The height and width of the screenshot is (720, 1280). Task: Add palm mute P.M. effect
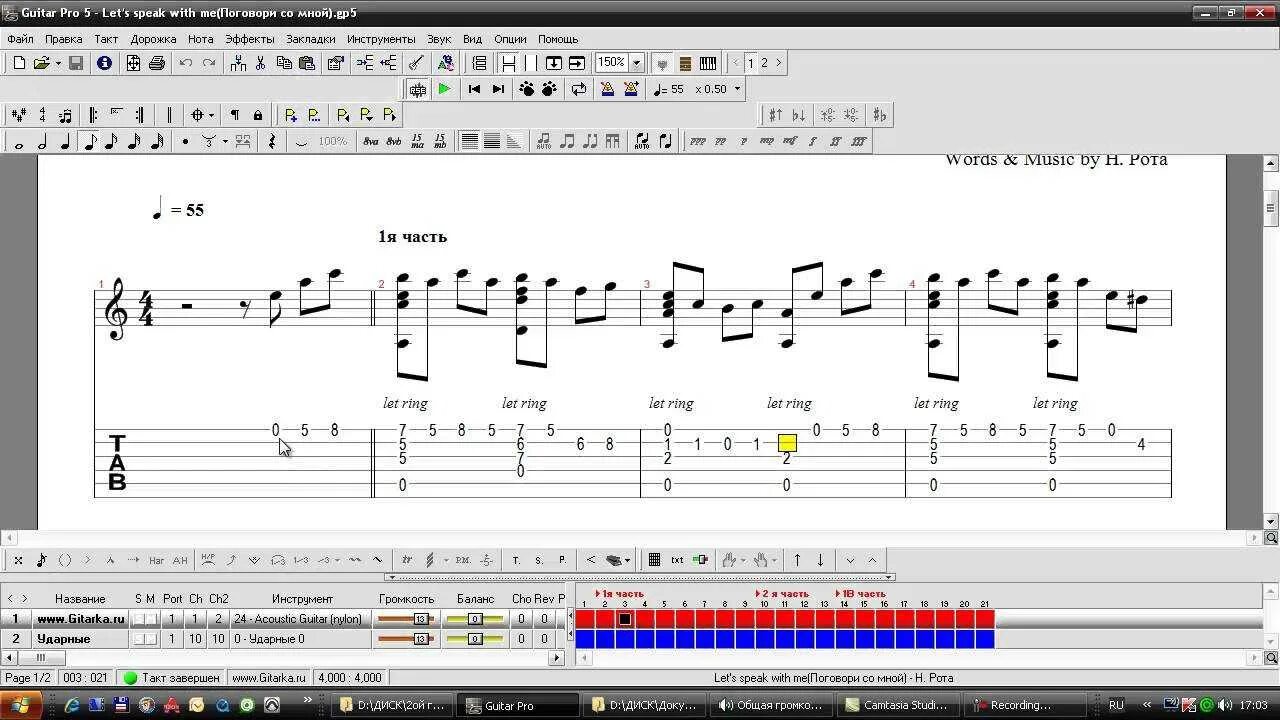pyautogui.click(x=463, y=560)
